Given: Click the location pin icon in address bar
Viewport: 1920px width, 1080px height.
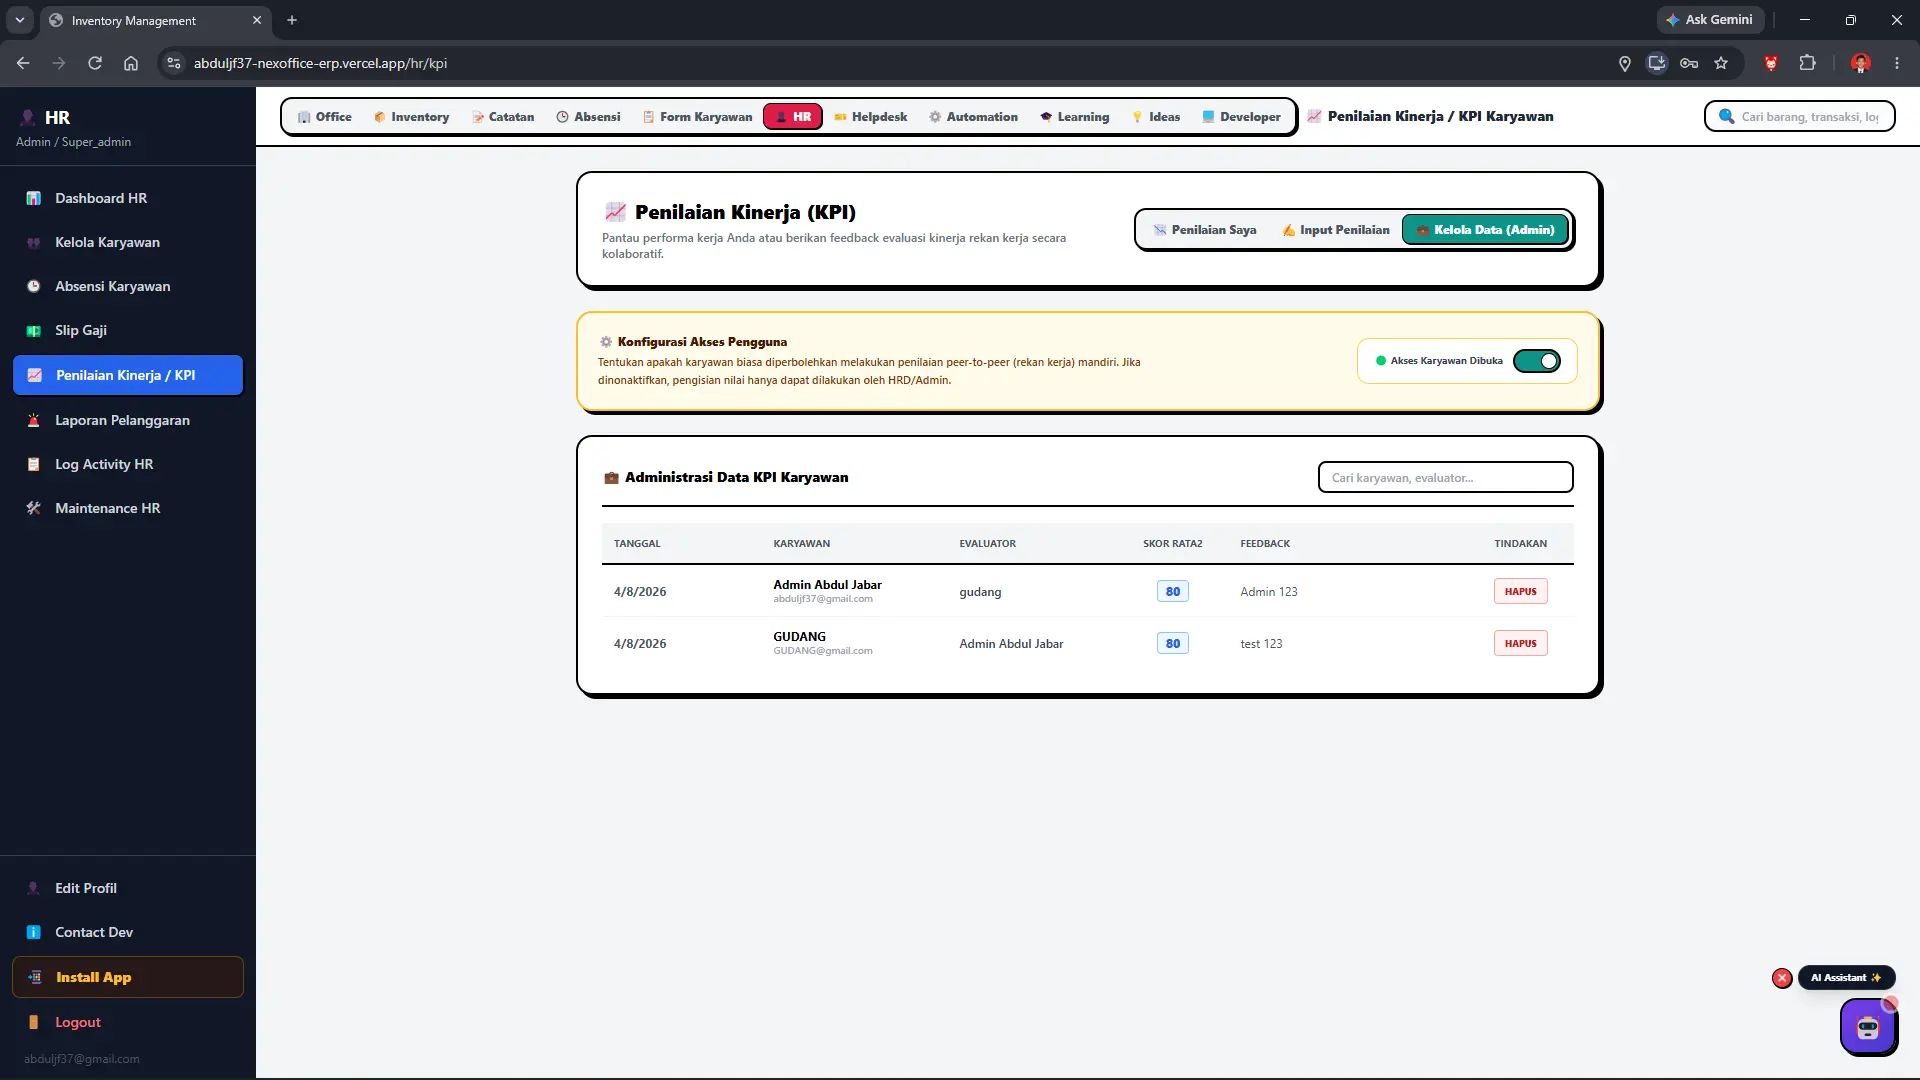Looking at the screenshot, I should [x=1625, y=63].
